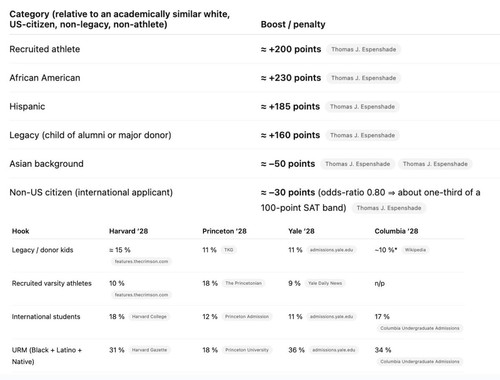
Task: Click the Yale Daily News citation chip
Action: 325,283
